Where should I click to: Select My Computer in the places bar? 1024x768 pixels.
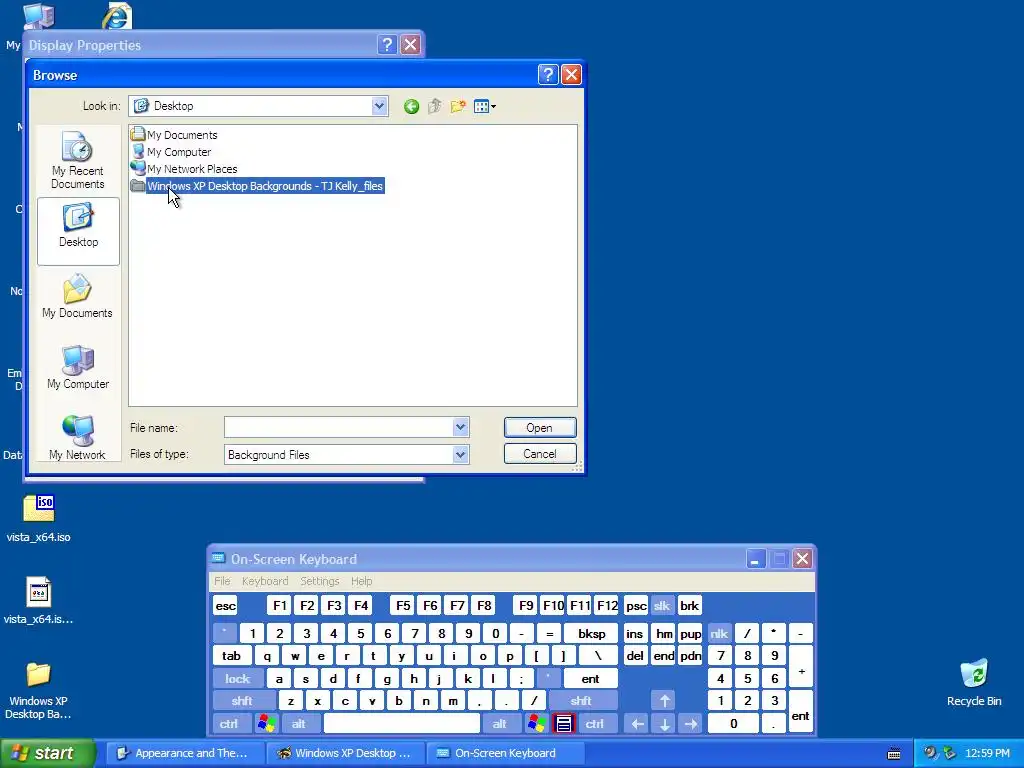coord(78,368)
